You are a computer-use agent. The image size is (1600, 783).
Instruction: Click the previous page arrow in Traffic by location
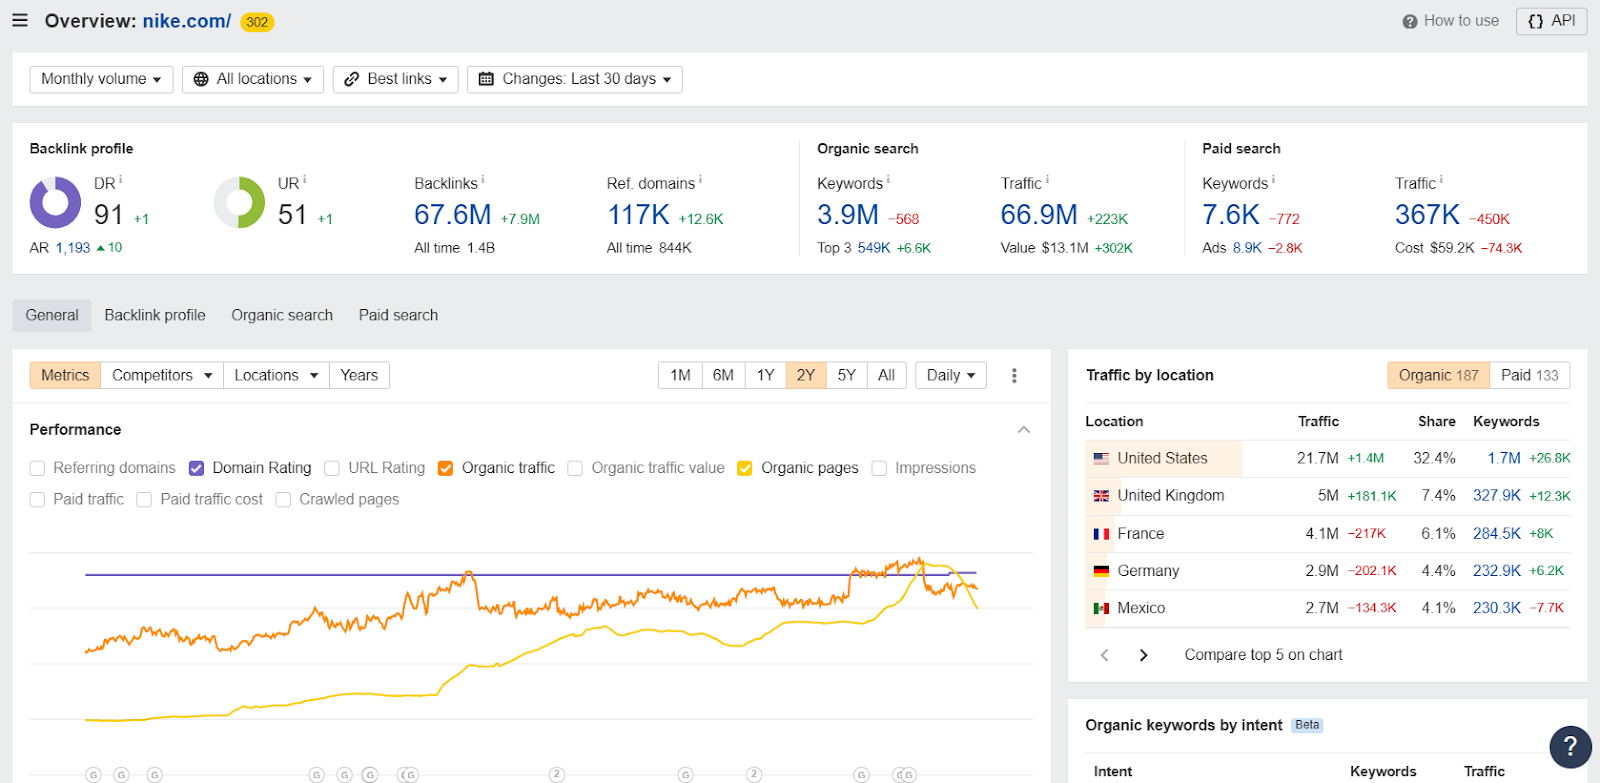(1104, 655)
